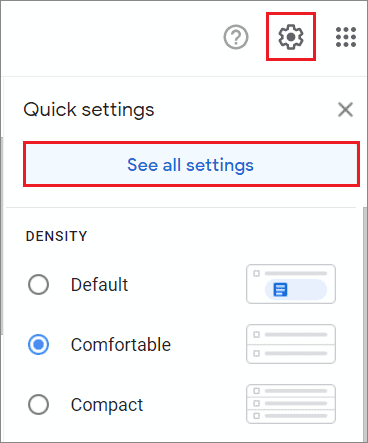Click the small checkbox glyph in Default preview

point(256,273)
